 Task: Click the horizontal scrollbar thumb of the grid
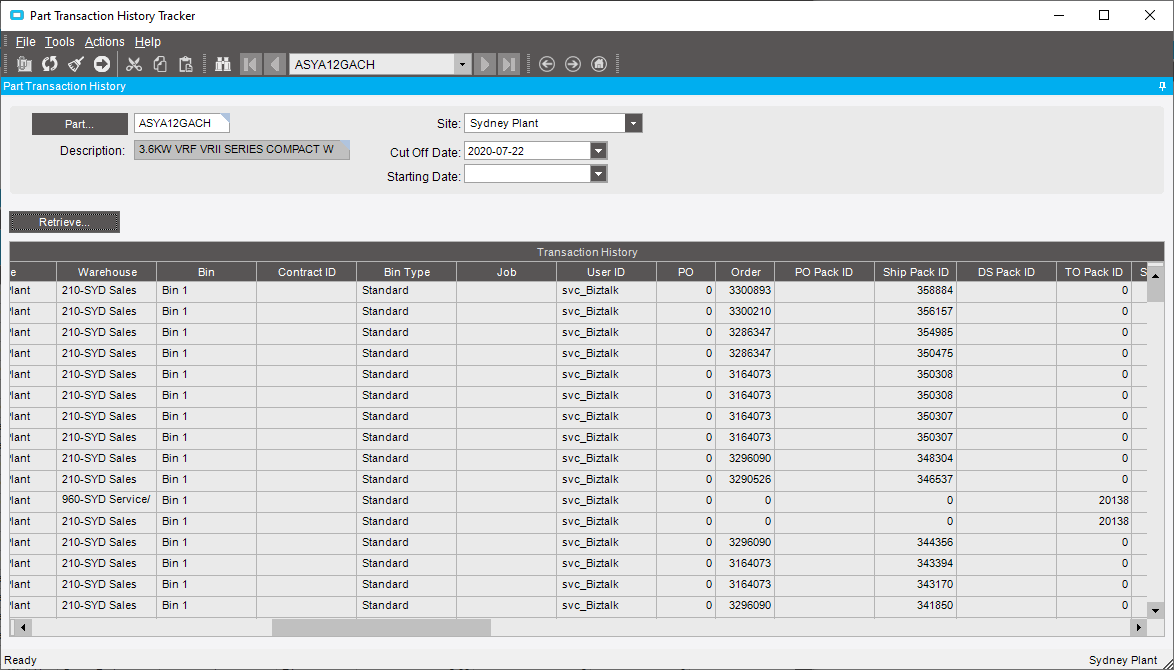381,627
